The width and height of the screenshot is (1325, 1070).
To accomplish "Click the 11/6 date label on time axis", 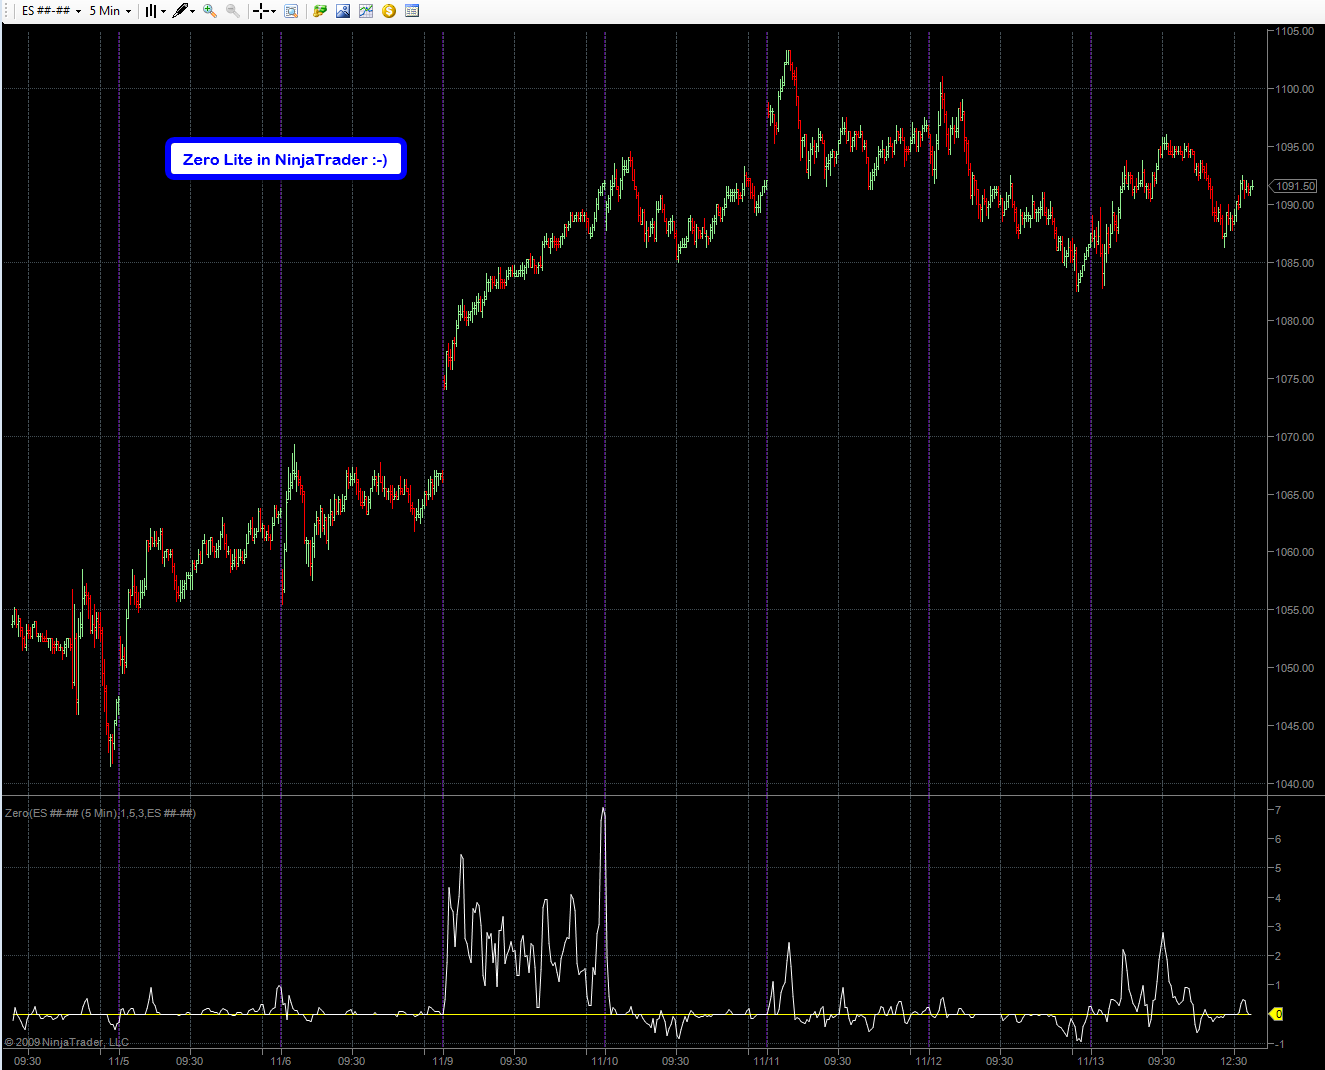I will click(281, 1061).
